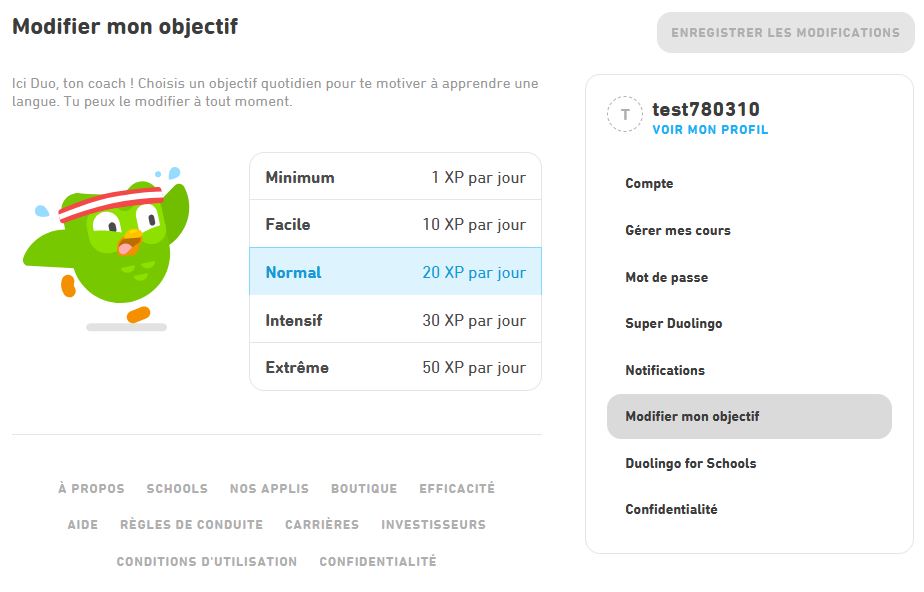Open Super Duolingo settings
Screen dimensions: 924x592
pos(673,323)
